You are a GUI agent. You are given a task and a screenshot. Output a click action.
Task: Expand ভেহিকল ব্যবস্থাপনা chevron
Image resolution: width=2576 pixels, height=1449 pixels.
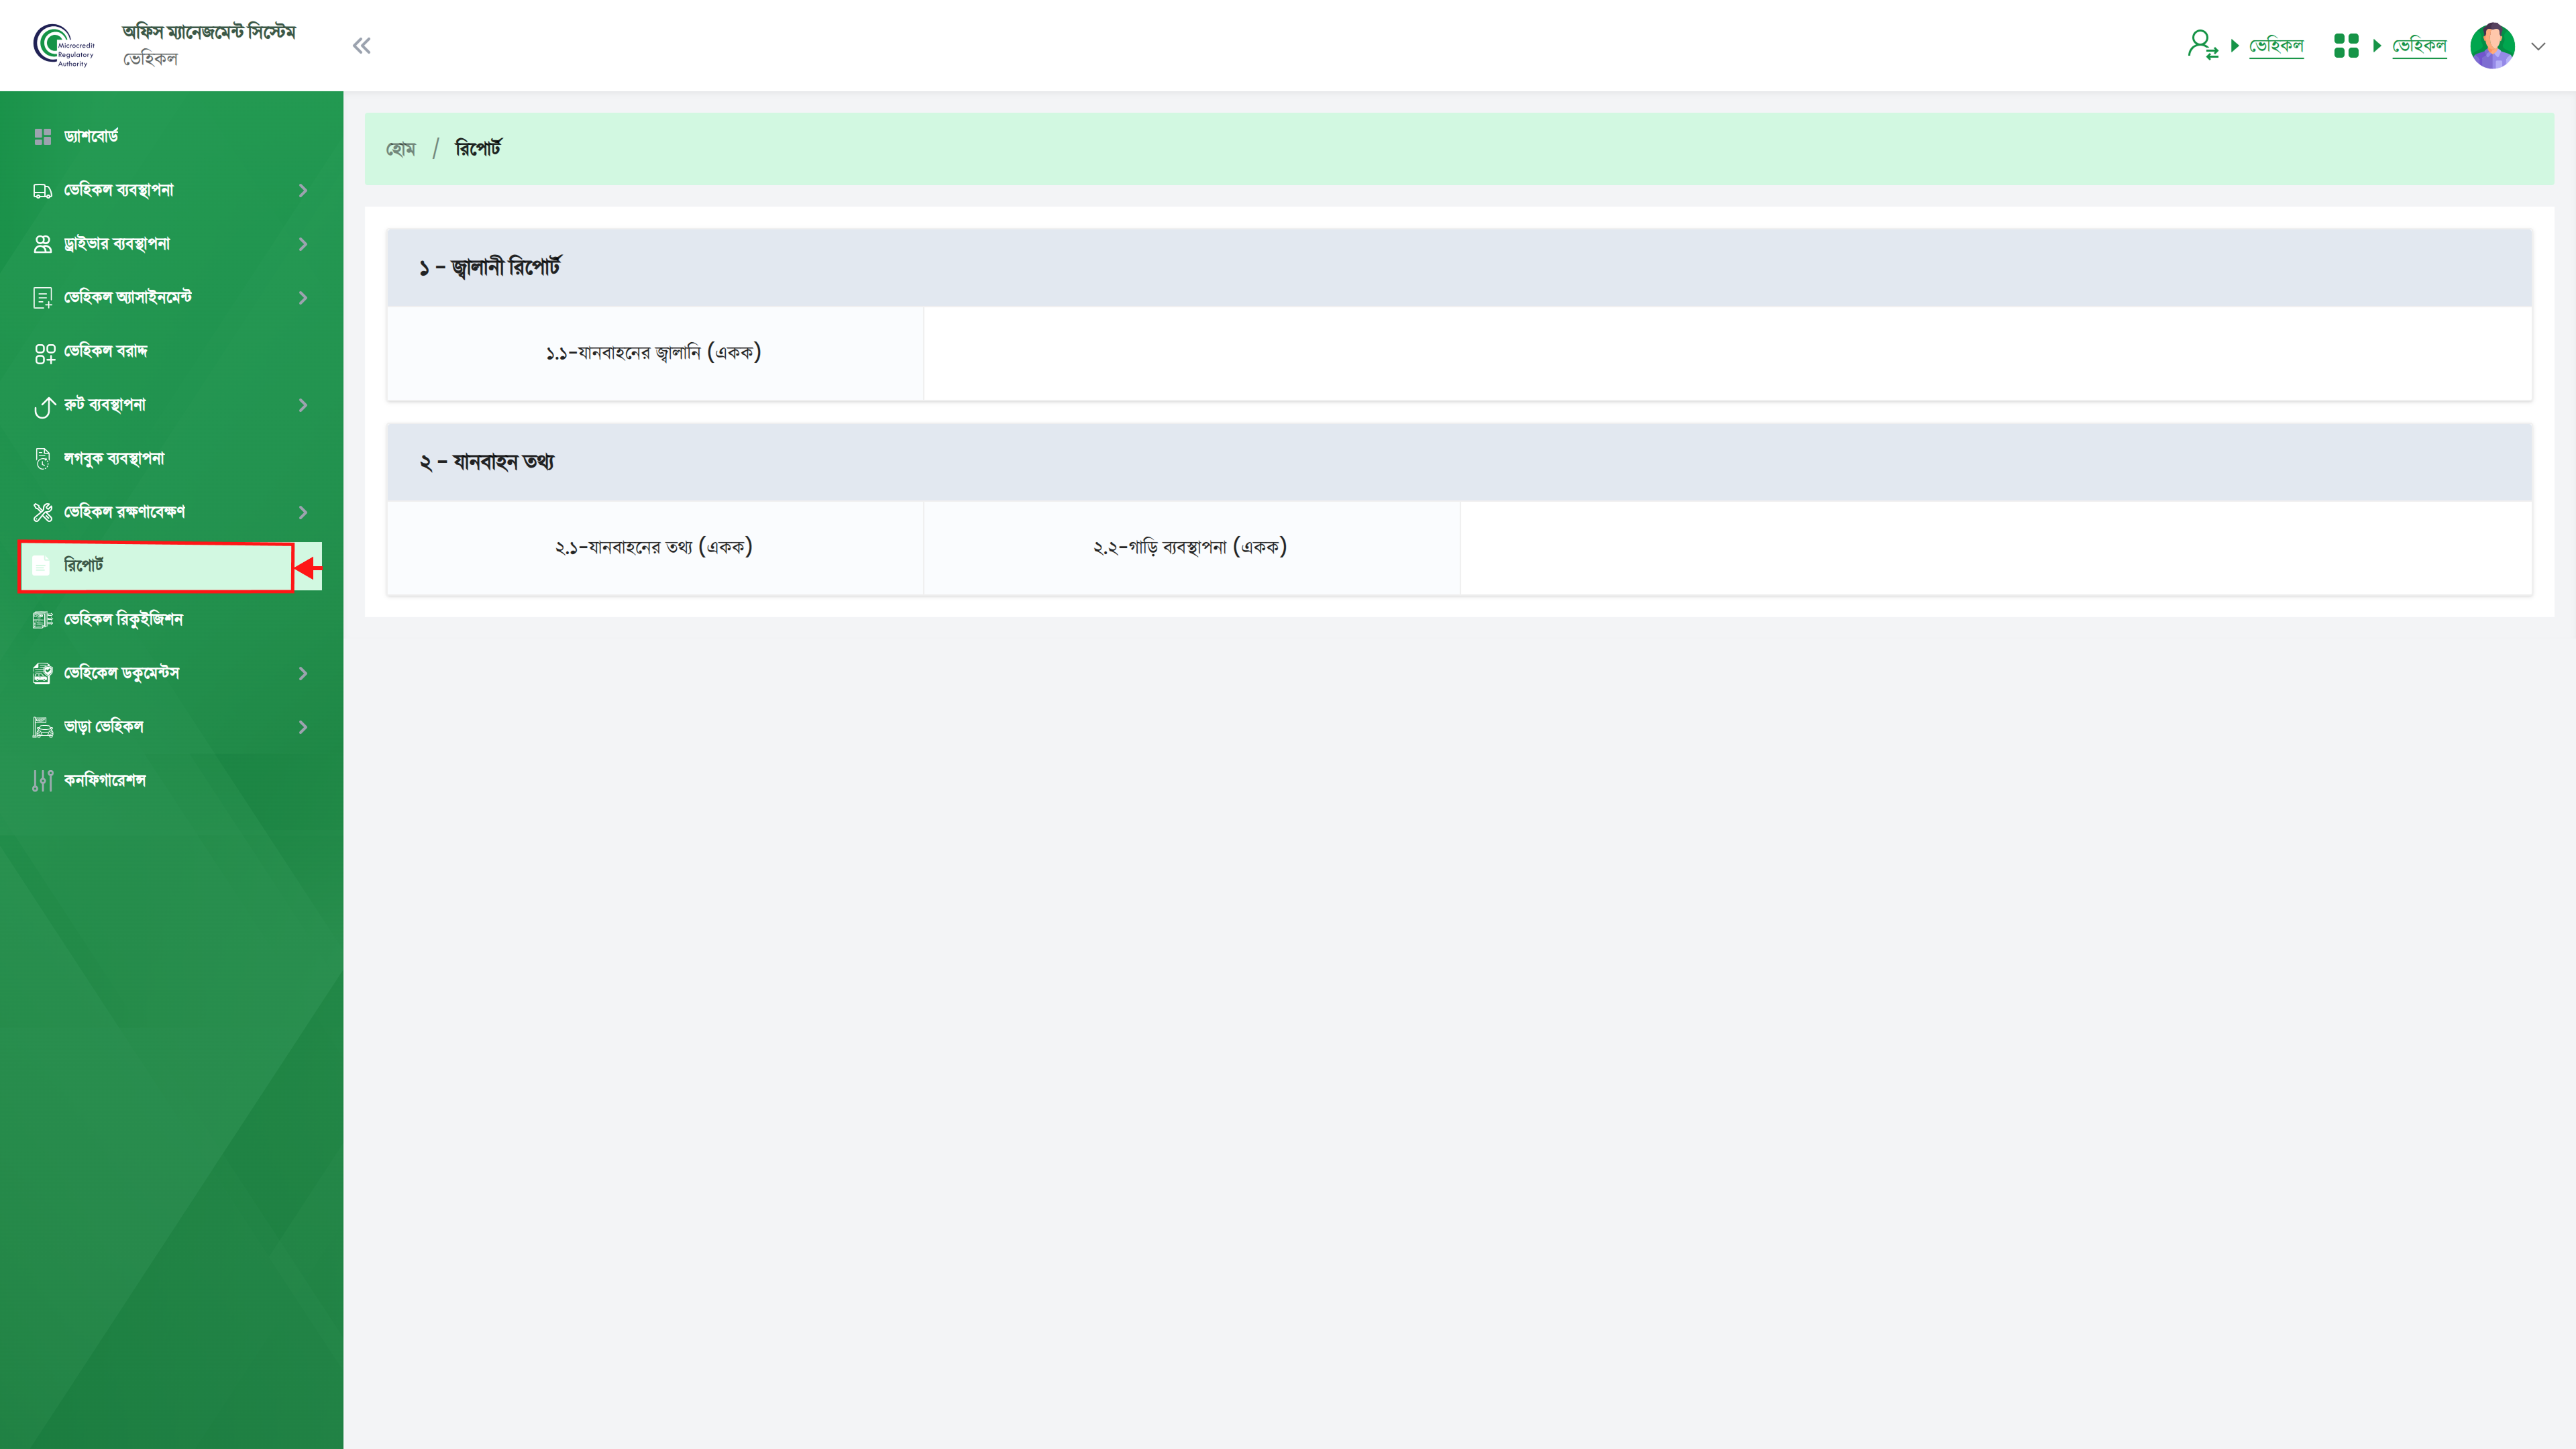303,190
